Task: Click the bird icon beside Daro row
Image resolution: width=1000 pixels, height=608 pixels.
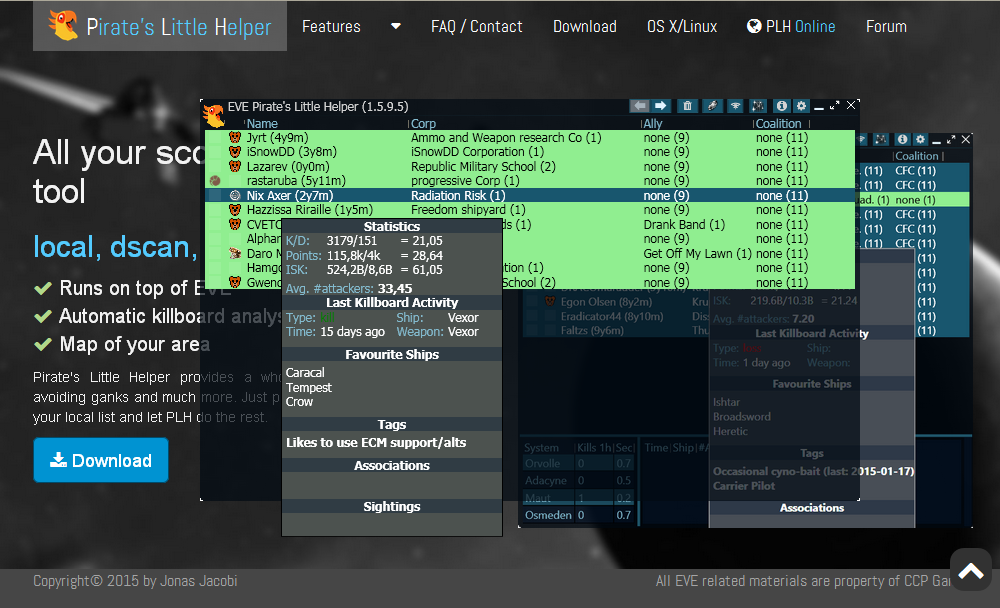Action: click(x=235, y=253)
